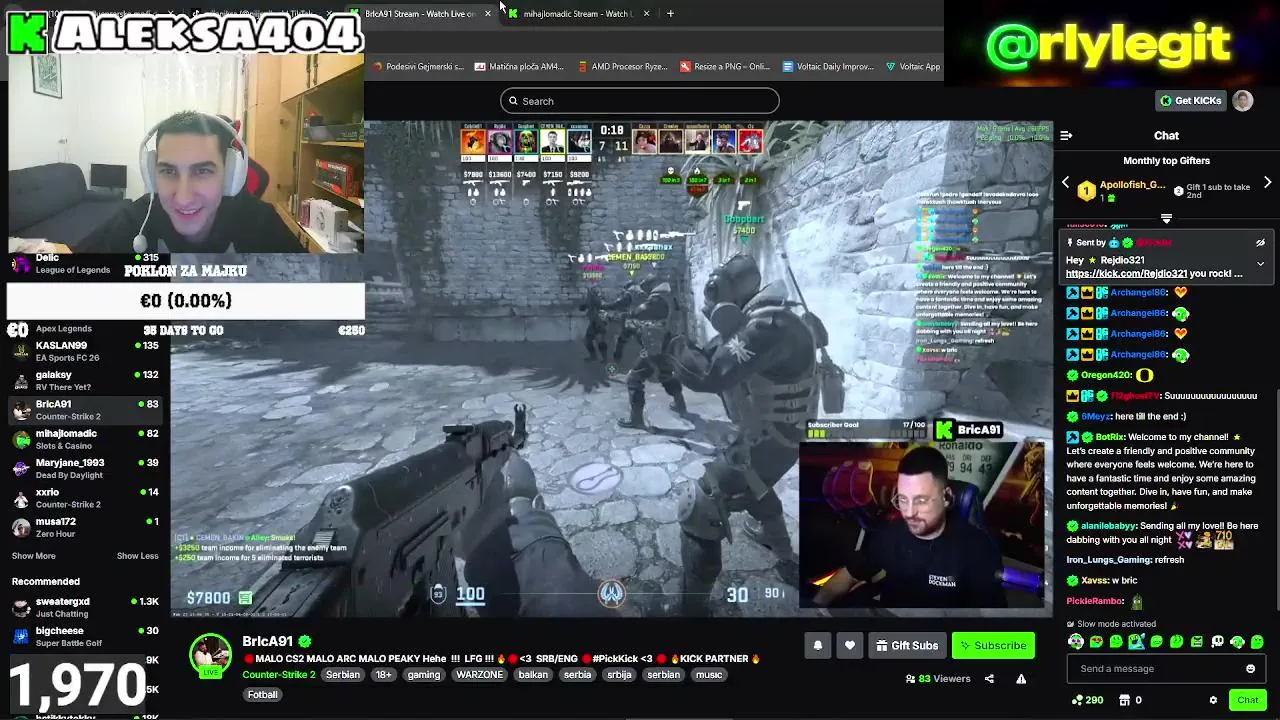Click the Serbian tag

coord(343,675)
